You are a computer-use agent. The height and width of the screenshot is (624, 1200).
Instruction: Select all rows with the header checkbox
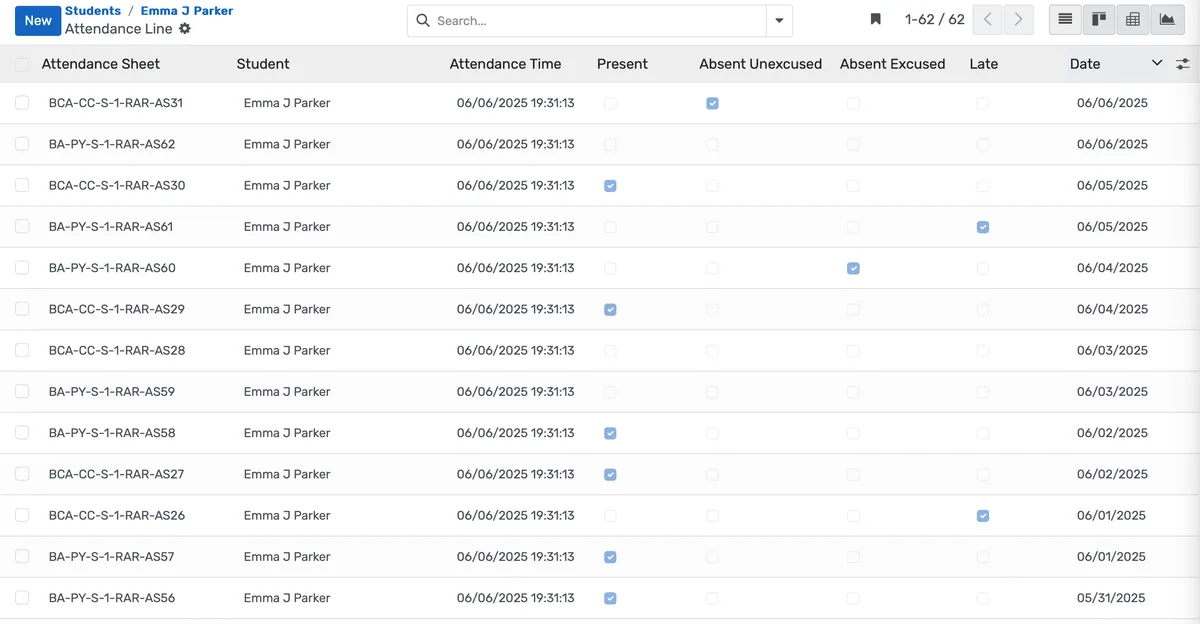coord(21,63)
